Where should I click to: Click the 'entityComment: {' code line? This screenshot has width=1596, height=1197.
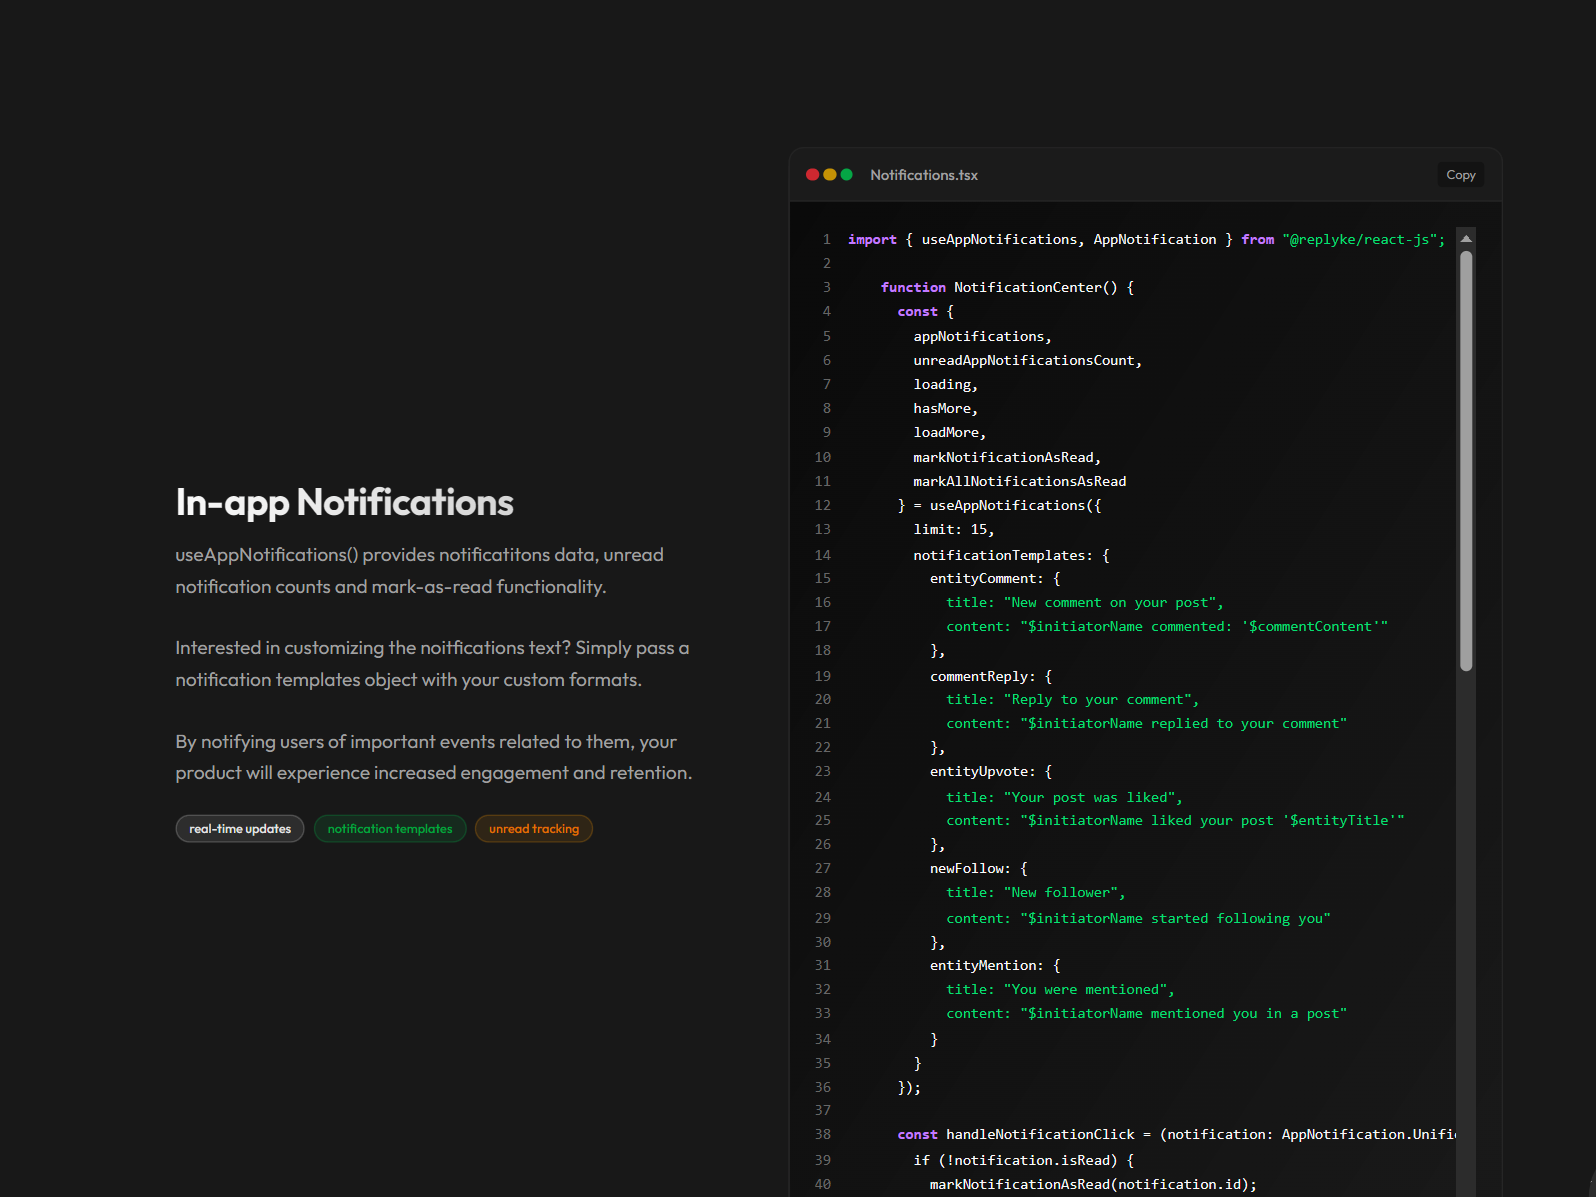click(994, 579)
